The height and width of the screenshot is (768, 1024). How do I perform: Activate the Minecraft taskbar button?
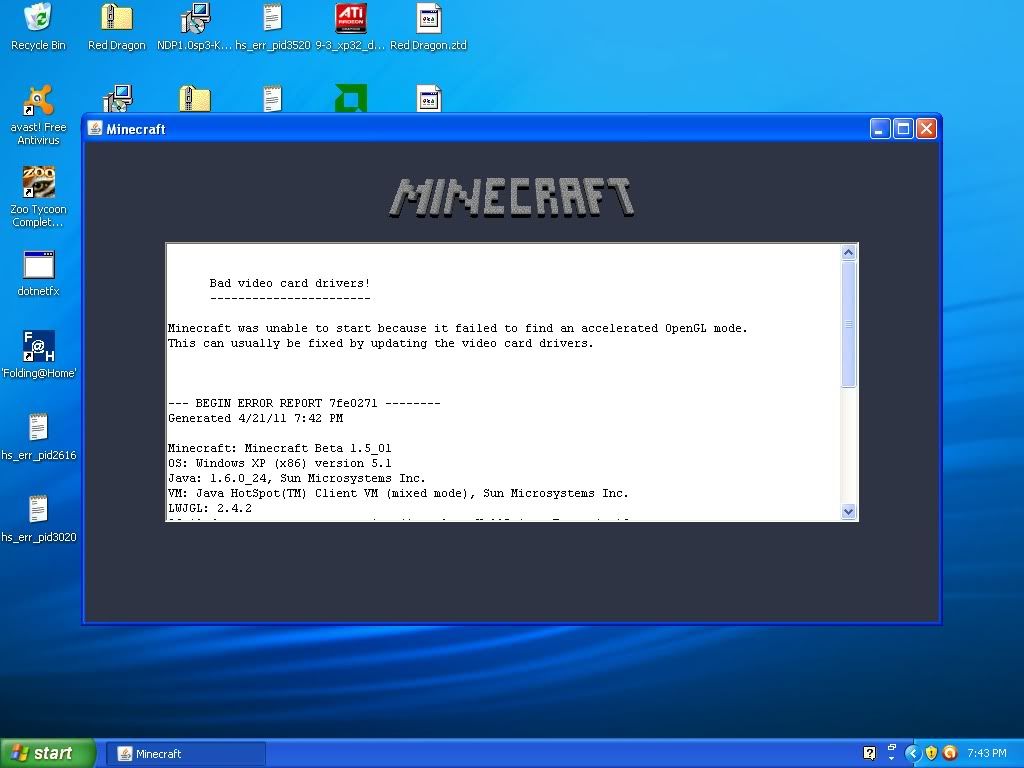[186, 754]
